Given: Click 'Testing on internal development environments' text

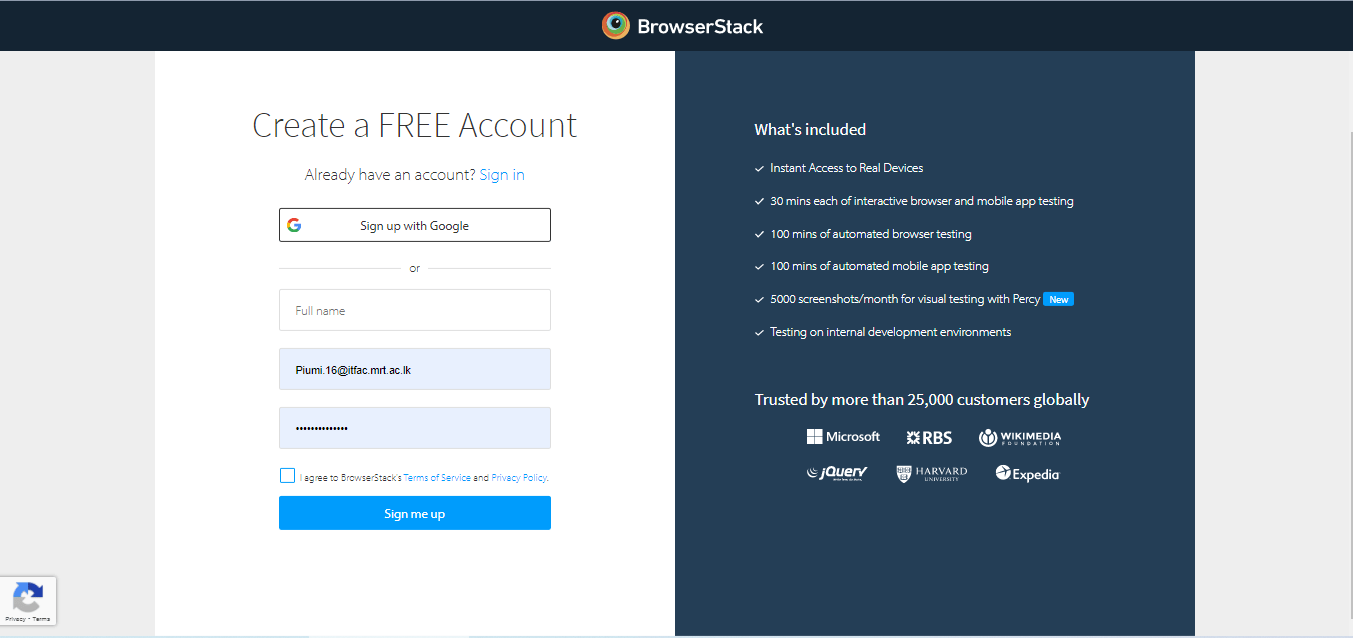Looking at the screenshot, I should click(890, 332).
